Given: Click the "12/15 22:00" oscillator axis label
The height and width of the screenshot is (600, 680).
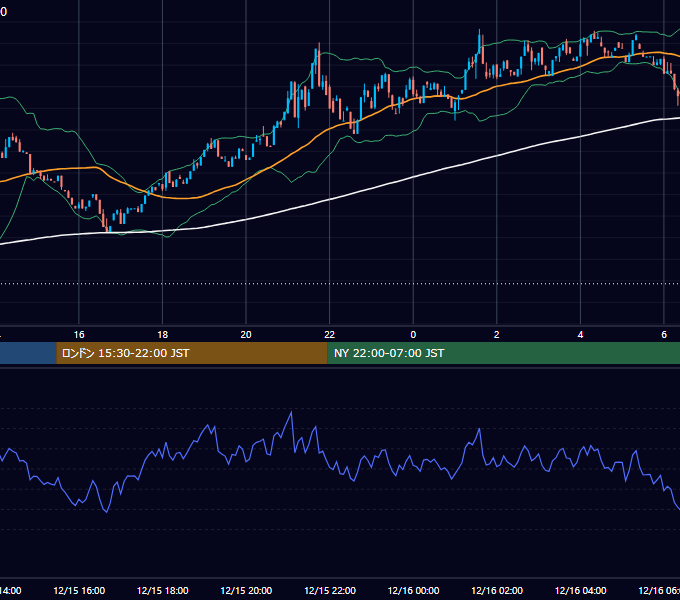Looking at the screenshot, I should coord(330,590).
